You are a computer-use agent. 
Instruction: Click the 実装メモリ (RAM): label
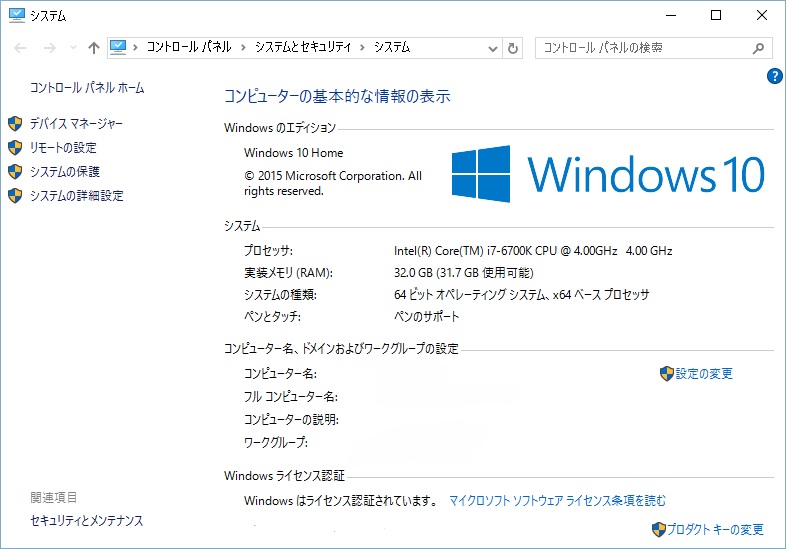288,273
